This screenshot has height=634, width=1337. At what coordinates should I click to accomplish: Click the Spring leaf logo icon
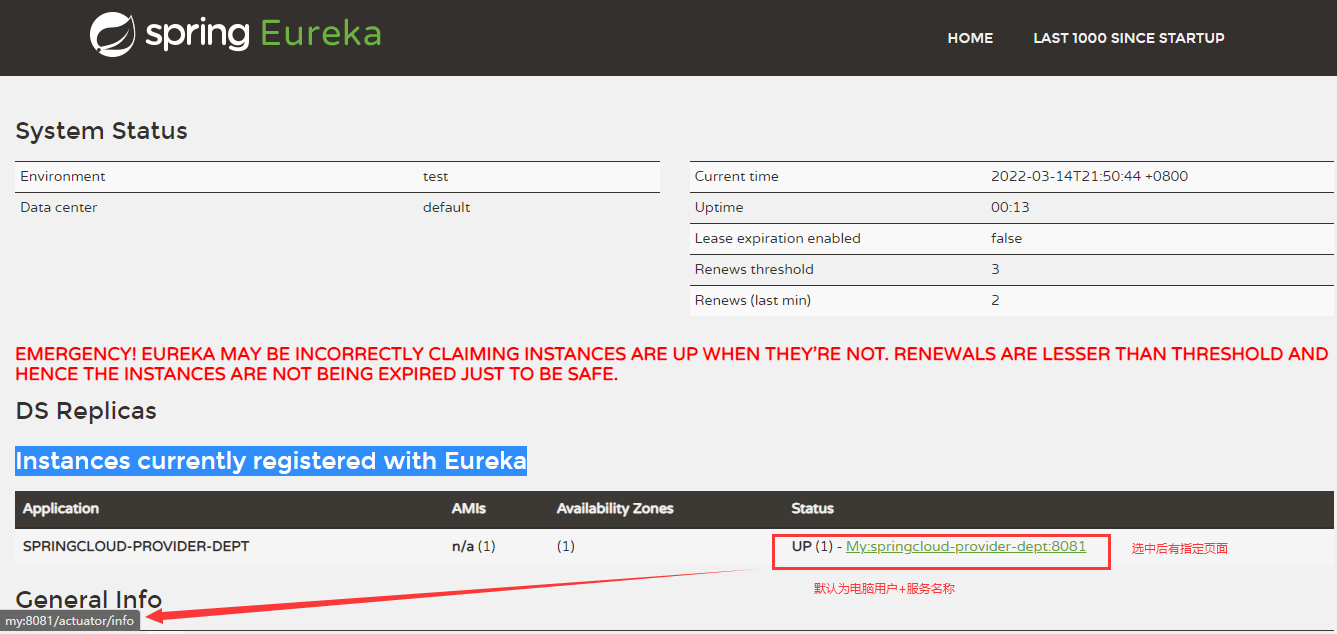pyautogui.click(x=112, y=34)
